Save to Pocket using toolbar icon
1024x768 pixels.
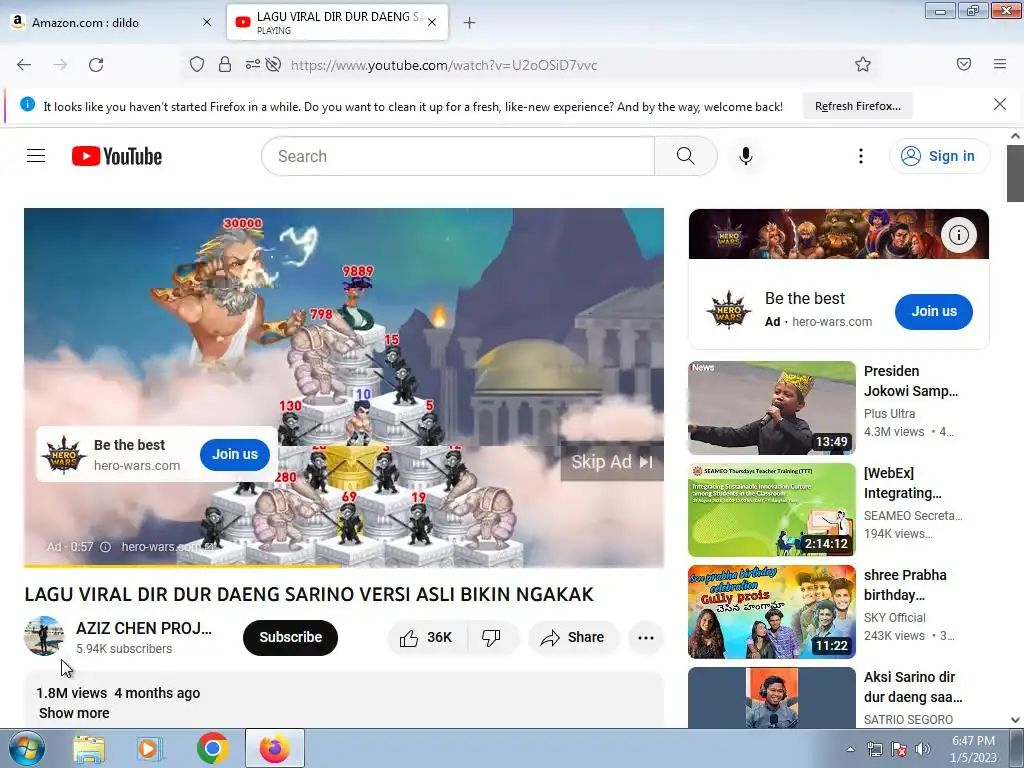(x=964, y=65)
